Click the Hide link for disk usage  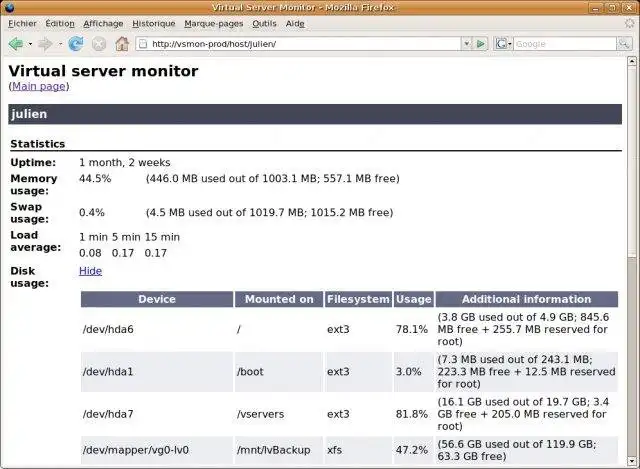[91, 271]
